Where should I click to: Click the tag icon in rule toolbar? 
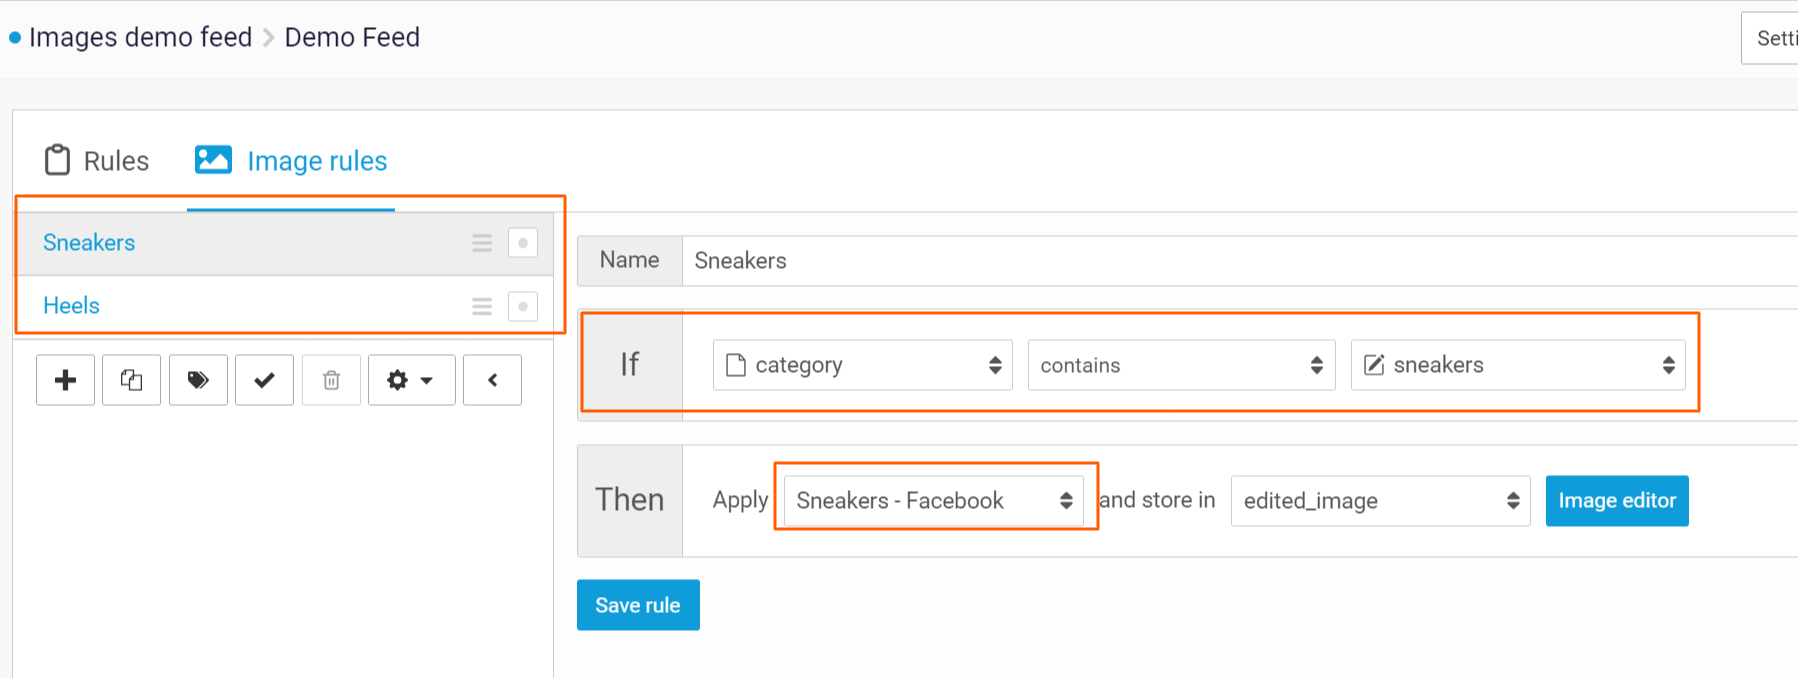coord(198,380)
